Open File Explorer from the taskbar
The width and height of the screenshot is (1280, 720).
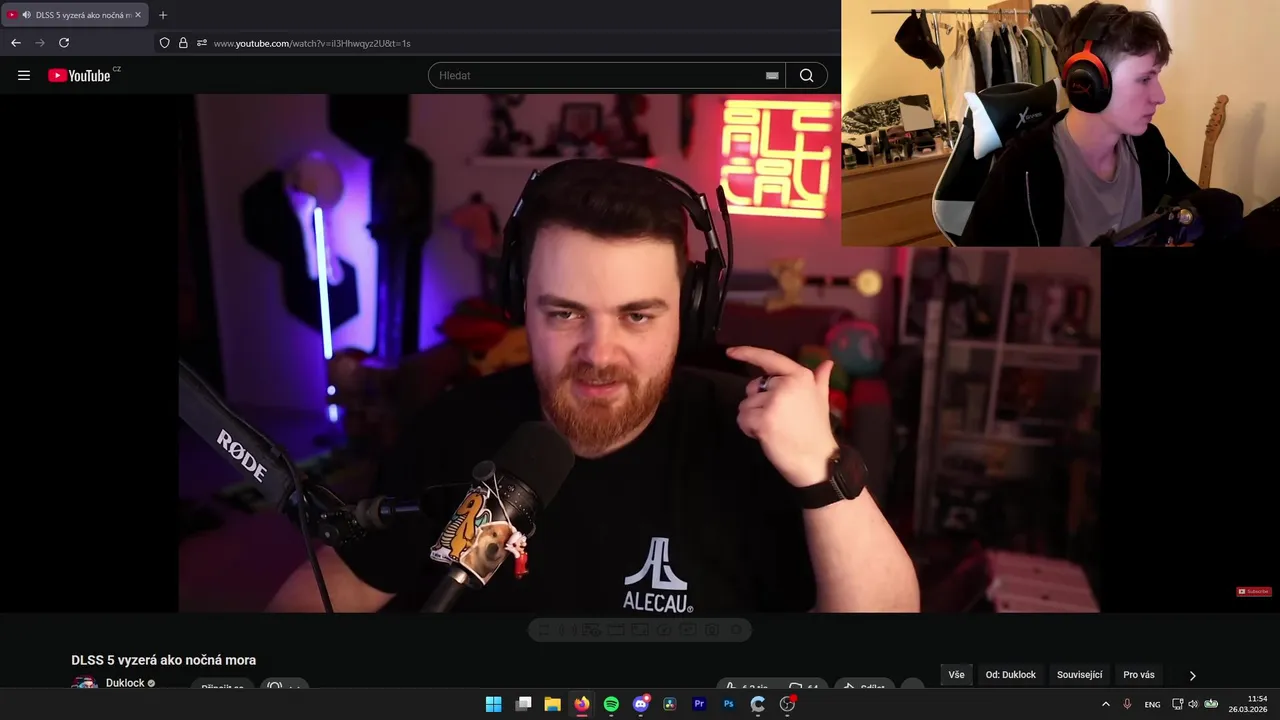pyautogui.click(x=552, y=704)
